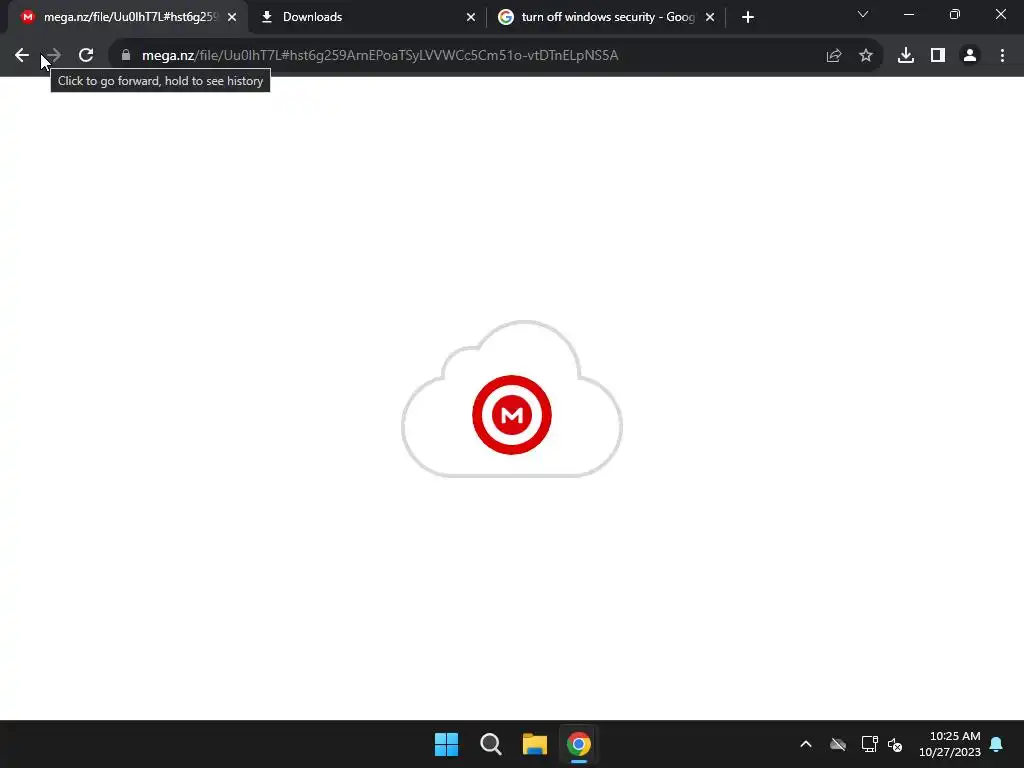Image resolution: width=1024 pixels, height=768 pixels.
Task: Bookmark this tab with the star icon
Action: tap(866, 56)
